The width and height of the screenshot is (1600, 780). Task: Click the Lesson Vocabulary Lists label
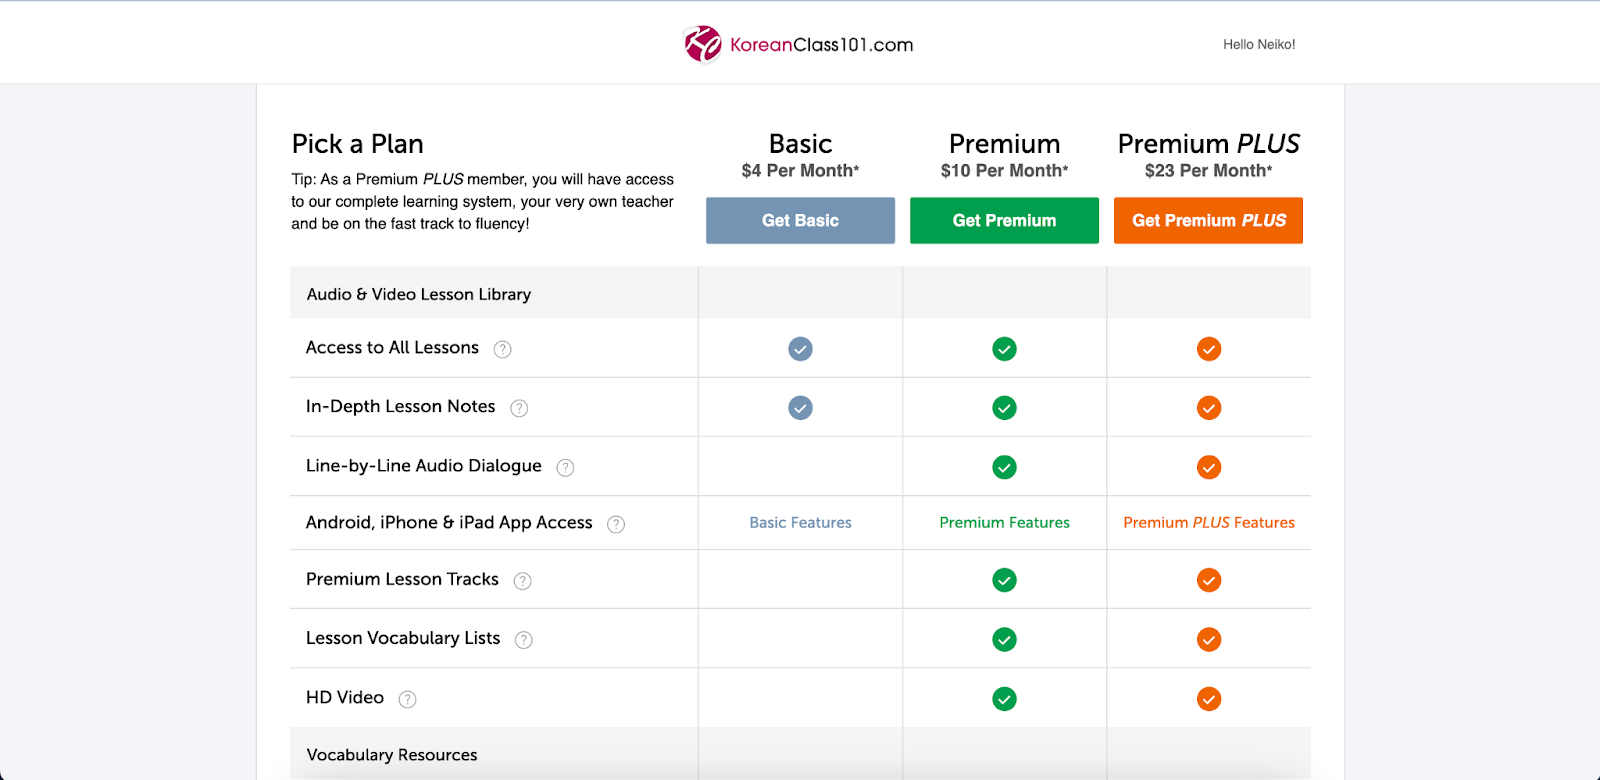click(x=403, y=638)
